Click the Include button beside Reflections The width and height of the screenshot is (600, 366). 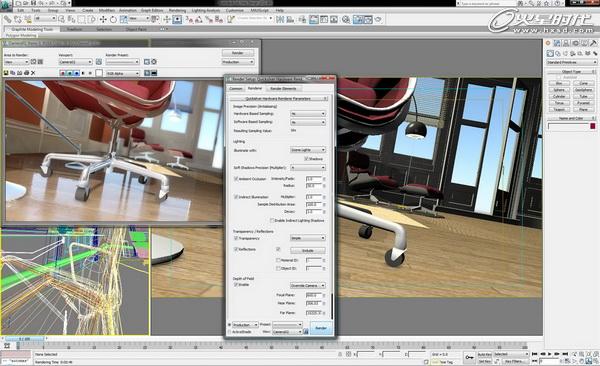(x=308, y=250)
